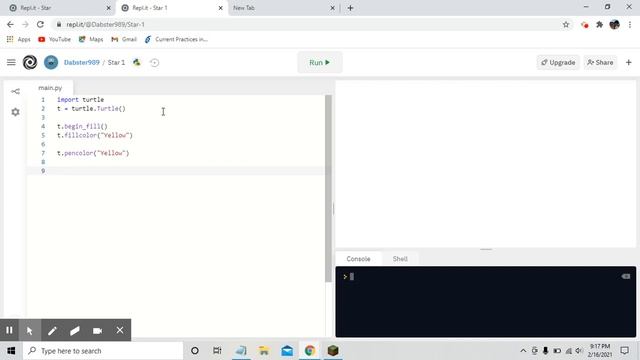This screenshot has height=360, width=640.
Task: Click the plus icon next to Share
Action: [x=629, y=62]
